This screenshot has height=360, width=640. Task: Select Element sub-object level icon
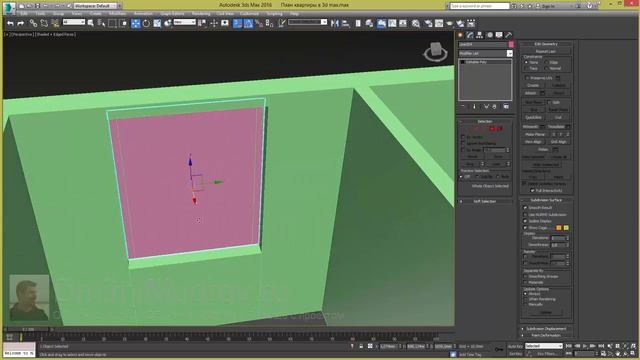499,129
